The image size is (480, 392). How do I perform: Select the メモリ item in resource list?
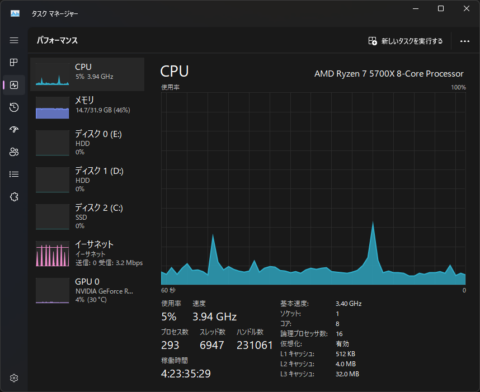(87, 108)
